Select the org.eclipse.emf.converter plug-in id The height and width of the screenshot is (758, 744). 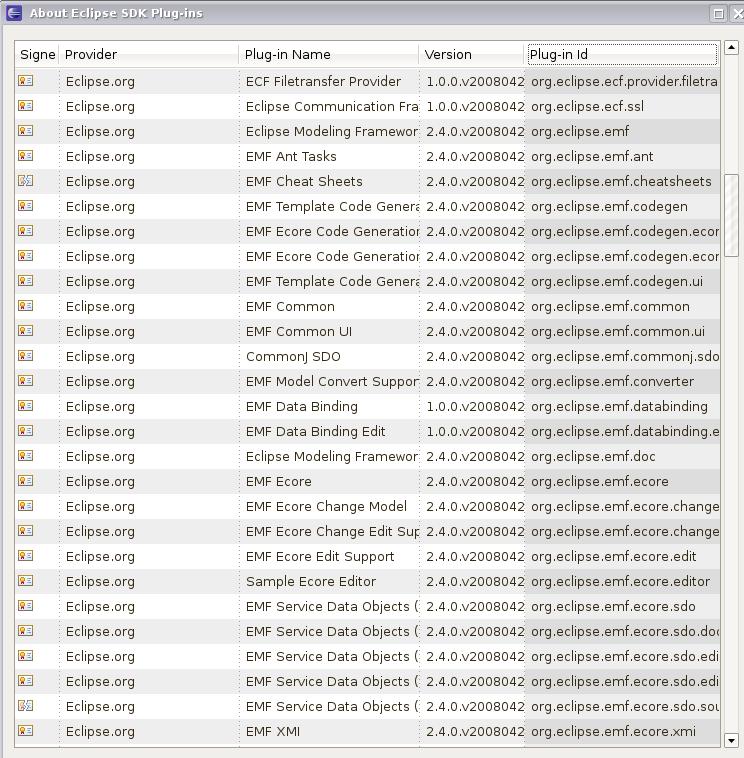click(x=612, y=381)
